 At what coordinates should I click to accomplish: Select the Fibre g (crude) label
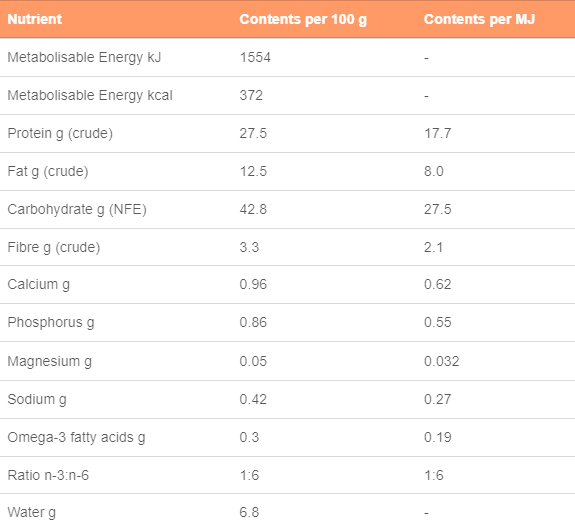coord(54,248)
